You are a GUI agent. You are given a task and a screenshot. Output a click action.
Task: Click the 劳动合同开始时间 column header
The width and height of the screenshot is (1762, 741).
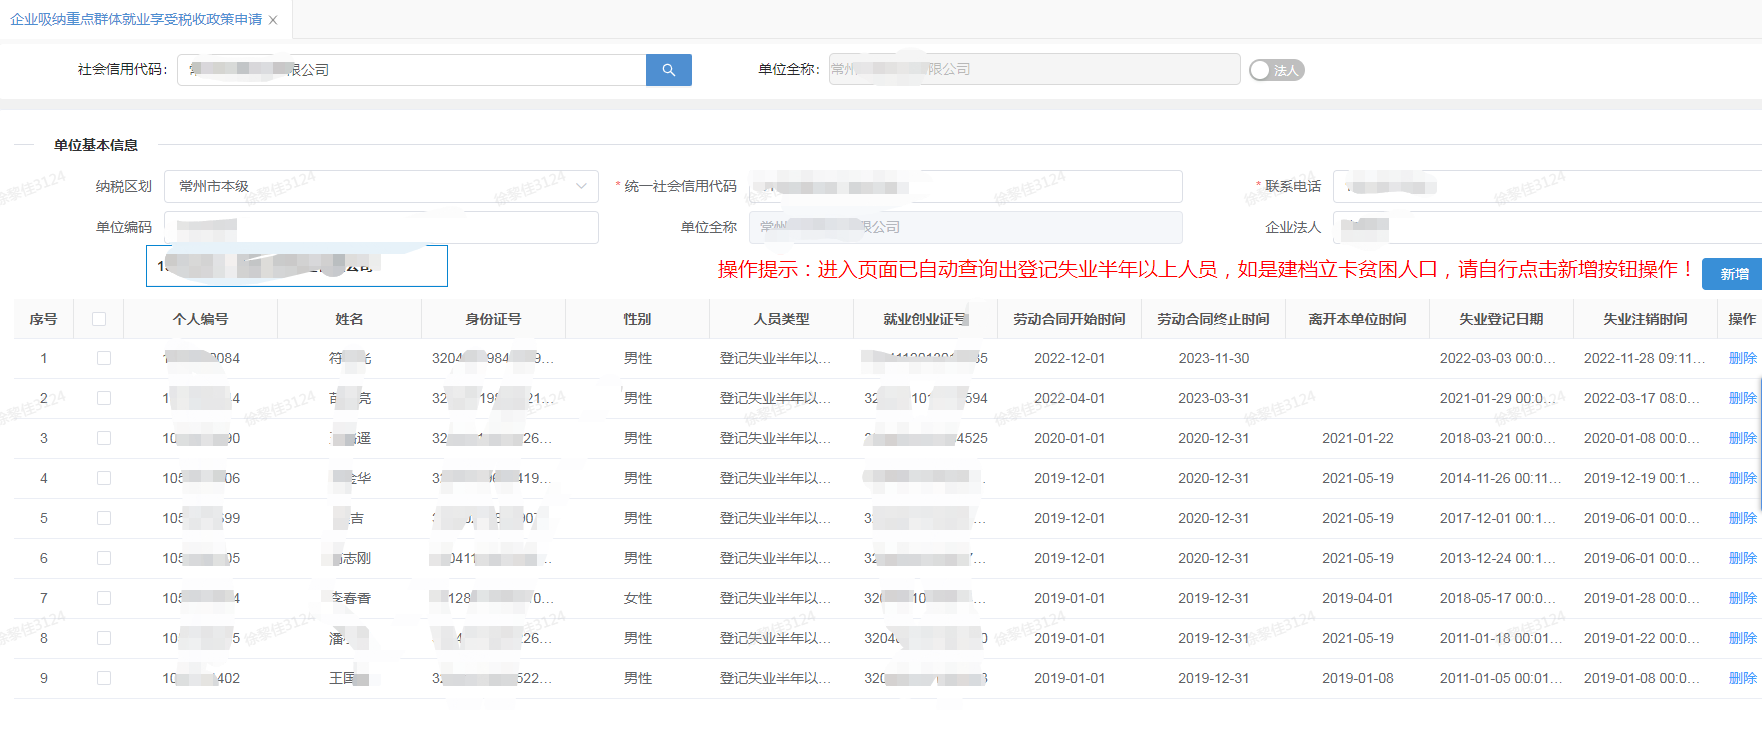point(1069,319)
